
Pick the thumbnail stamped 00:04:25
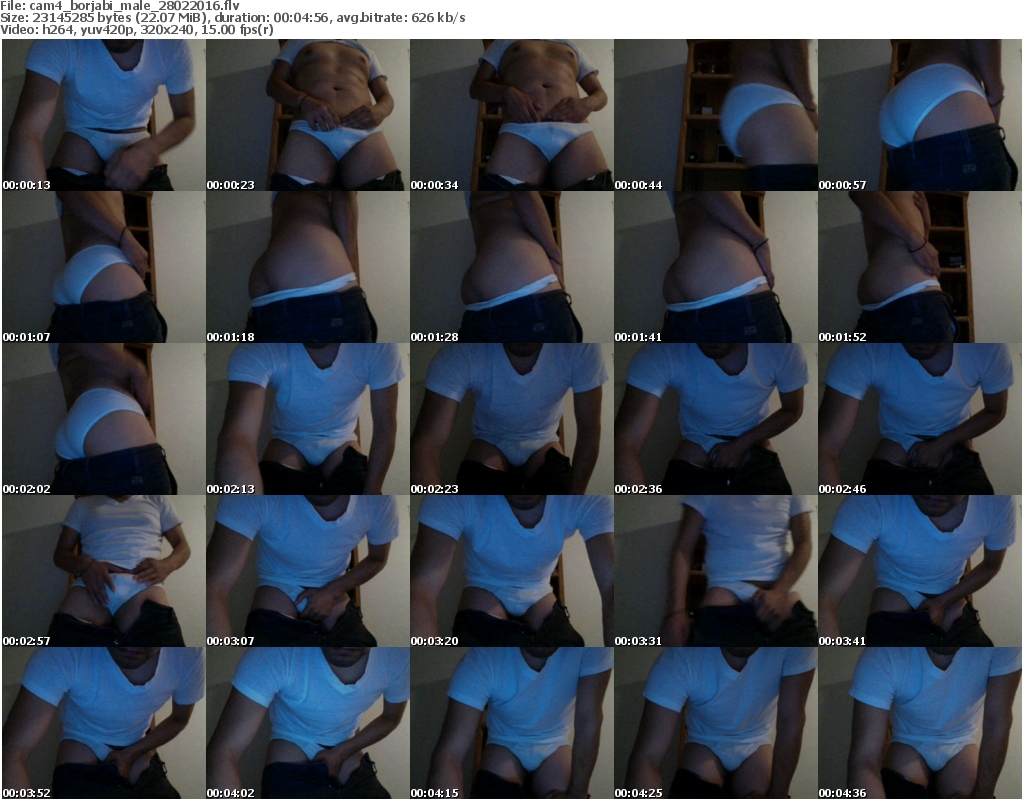(716, 723)
